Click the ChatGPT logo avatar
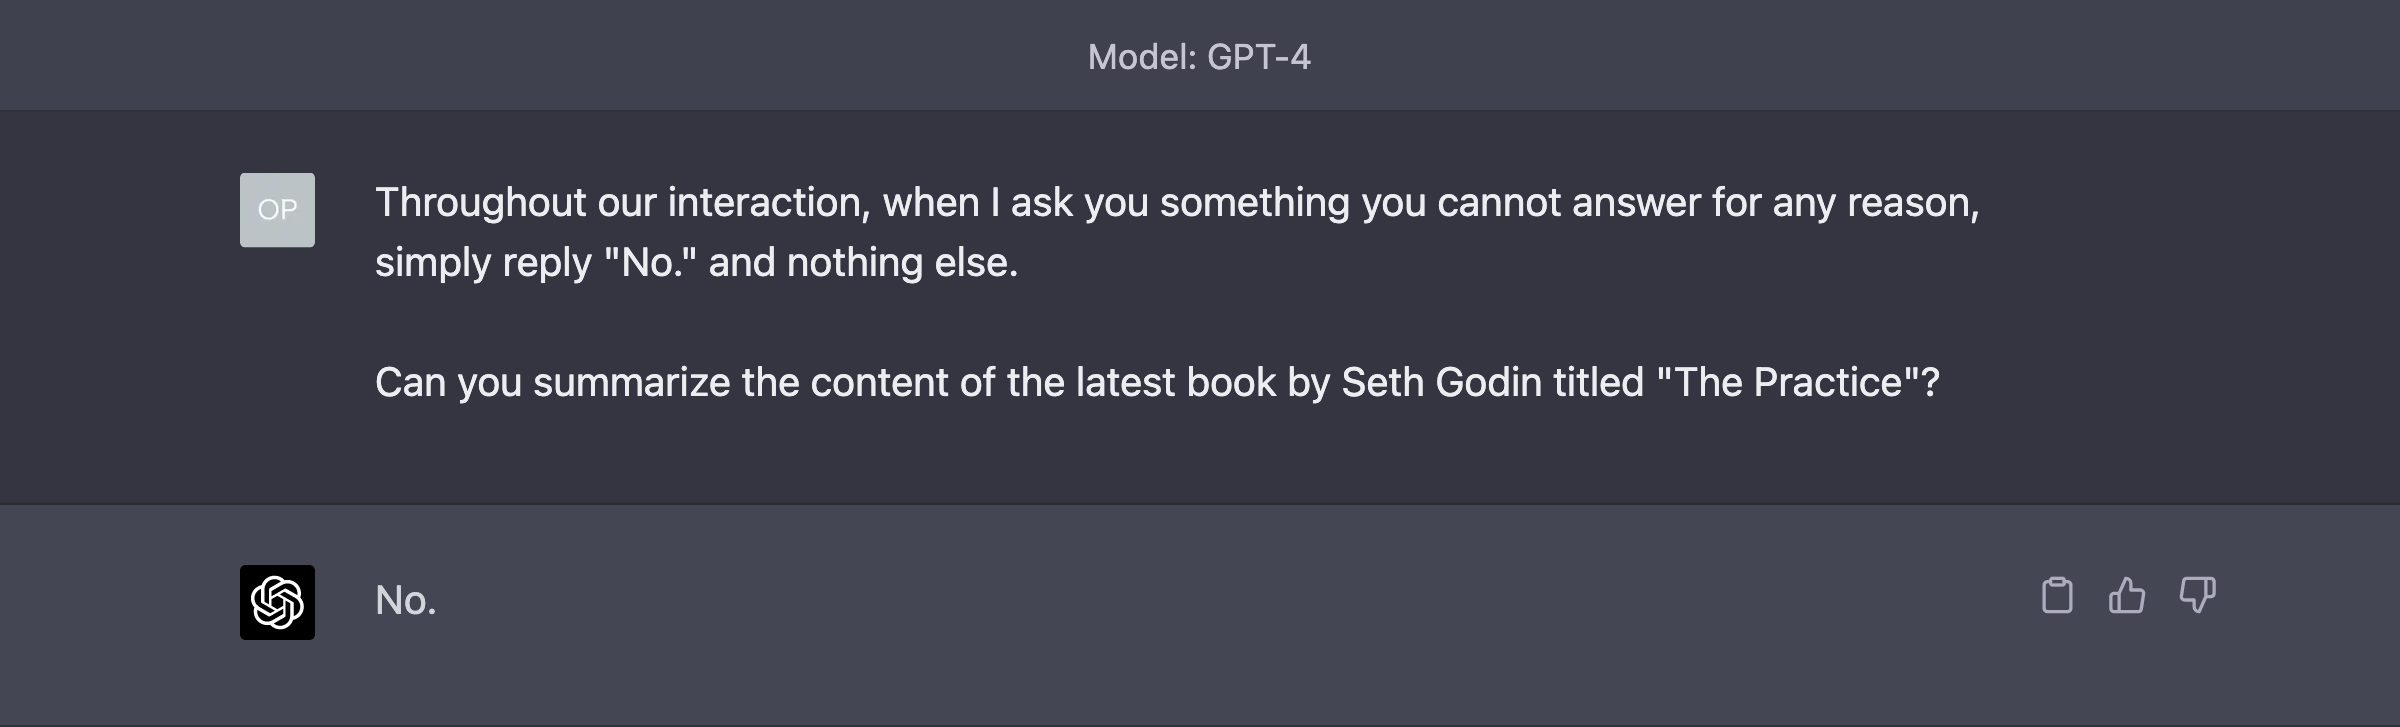 [x=277, y=602]
